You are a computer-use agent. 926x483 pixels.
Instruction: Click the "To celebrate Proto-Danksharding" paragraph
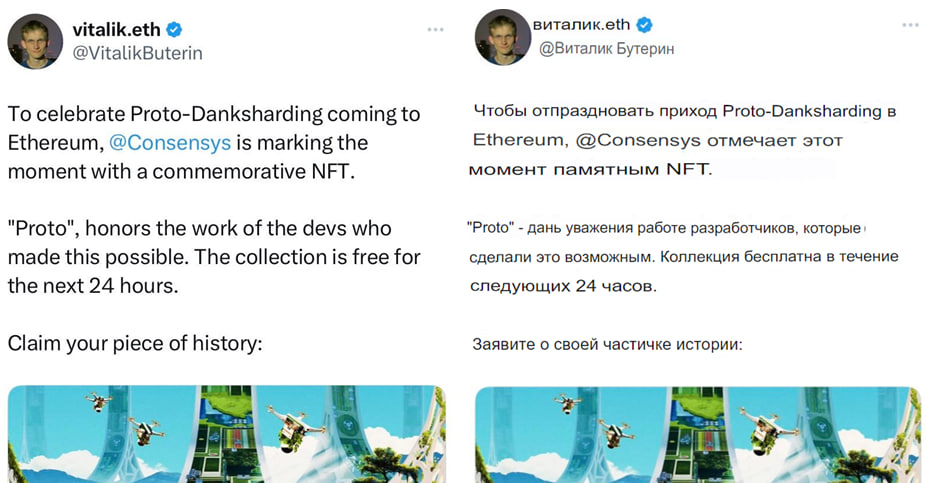tap(214, 143)
